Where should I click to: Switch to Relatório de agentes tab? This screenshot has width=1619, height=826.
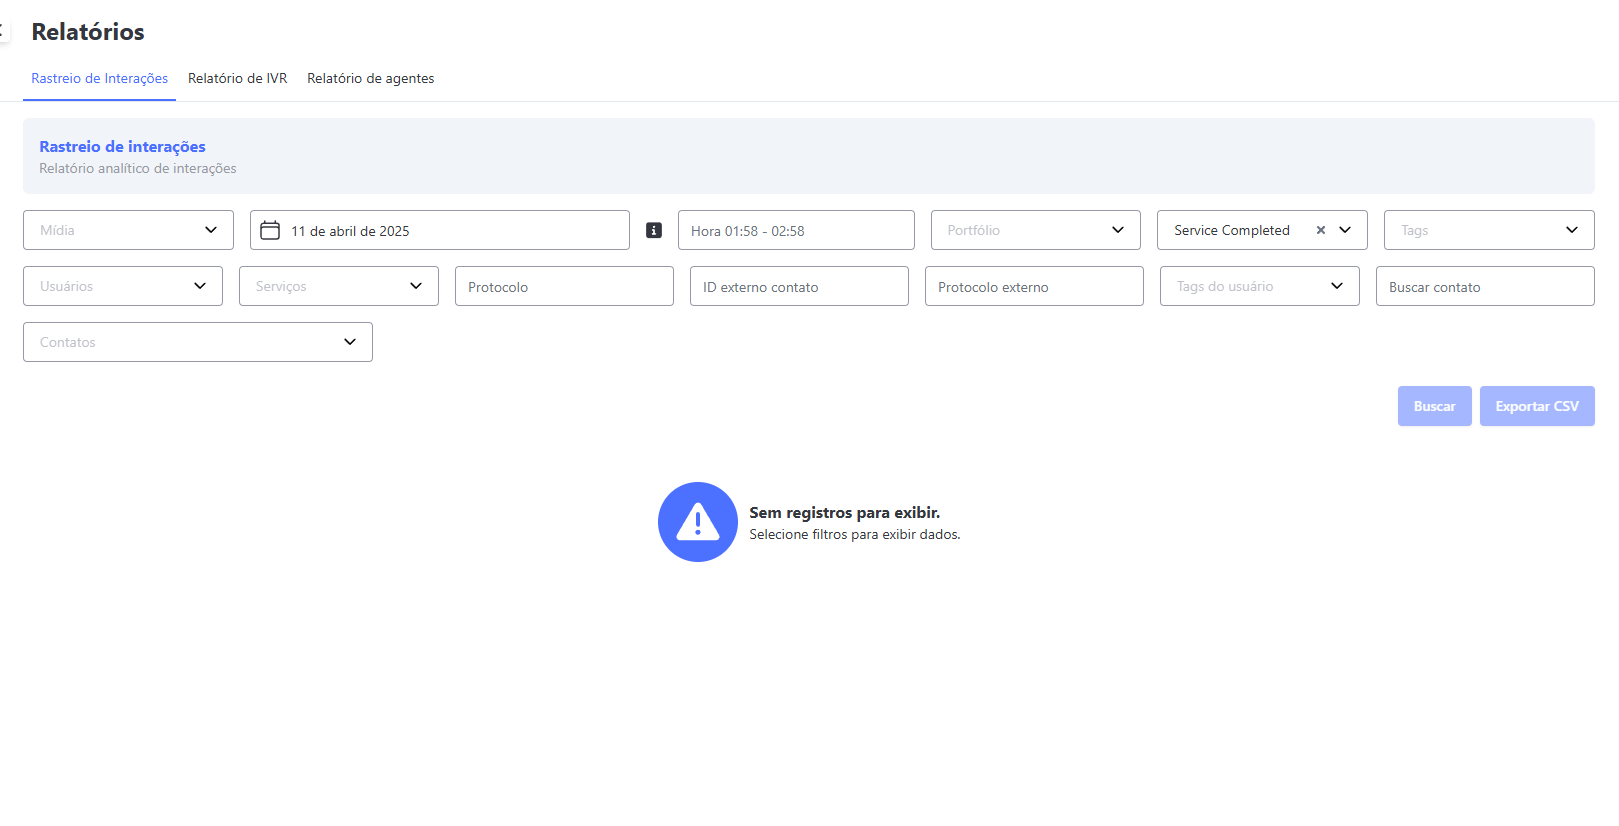point(370,78)
